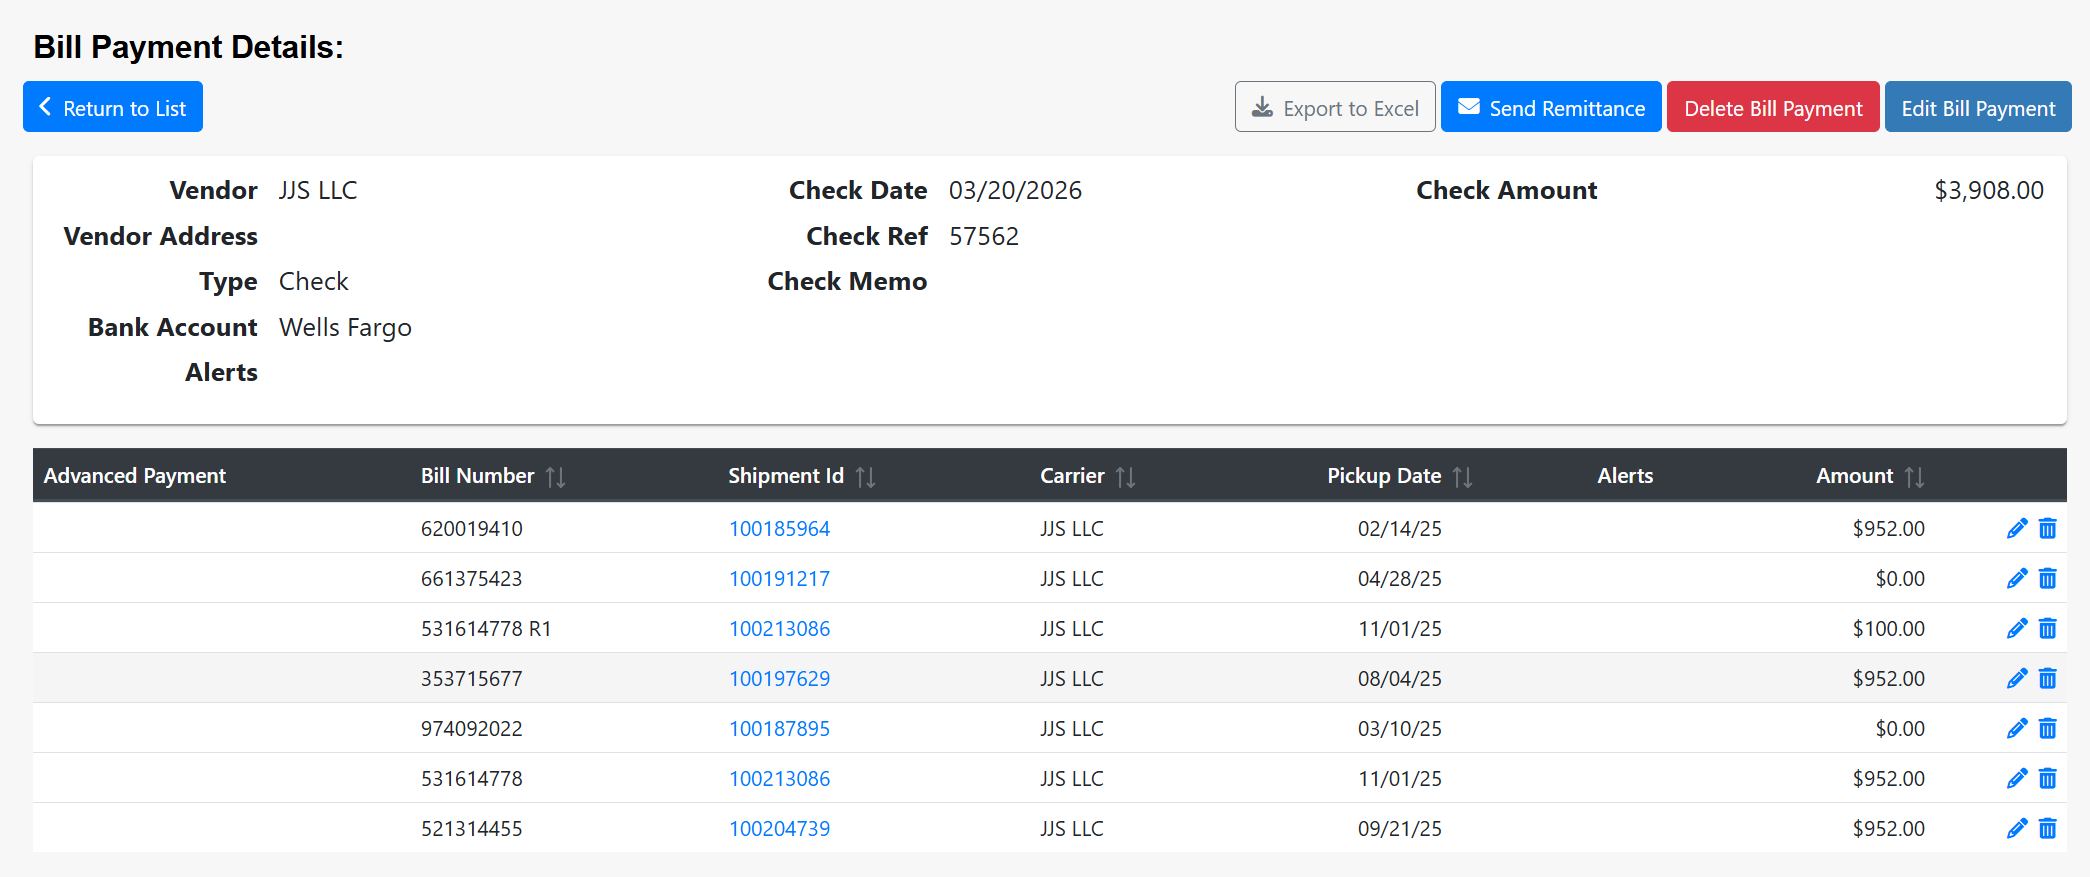This screenshot has width=2090, height=877.
Task: Edit bill 353715677 via pencil icon
Action: point(2017,678)
